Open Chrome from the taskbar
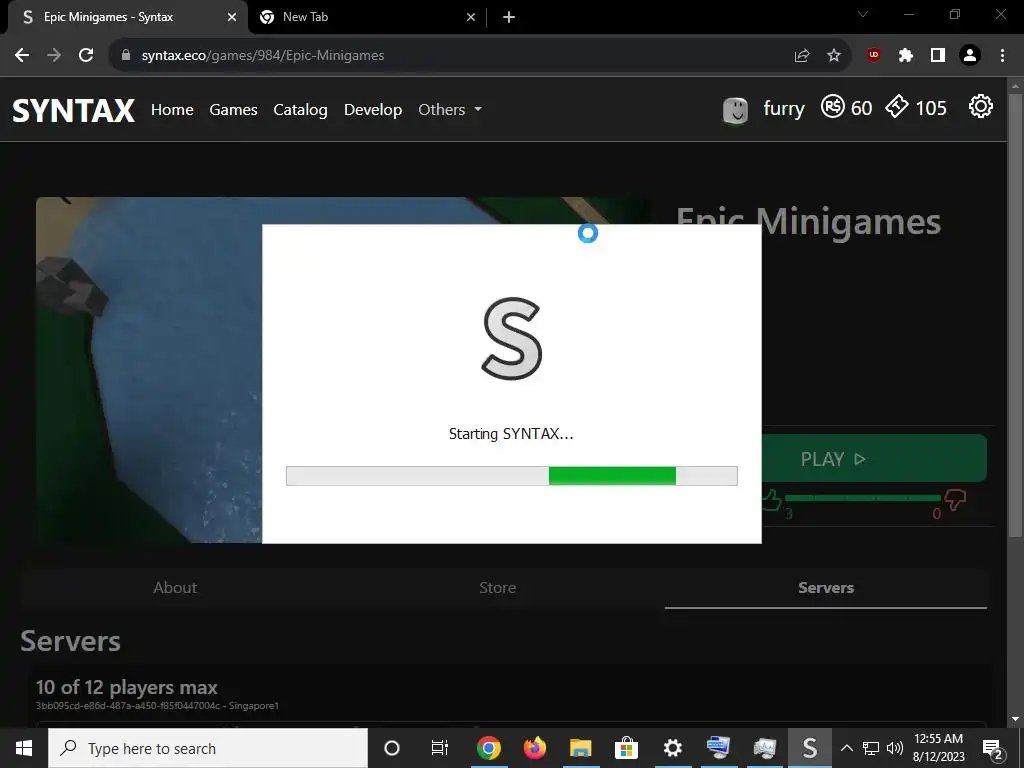The height and width of the screenshot is (768, 1024). [x=488, y=748]
